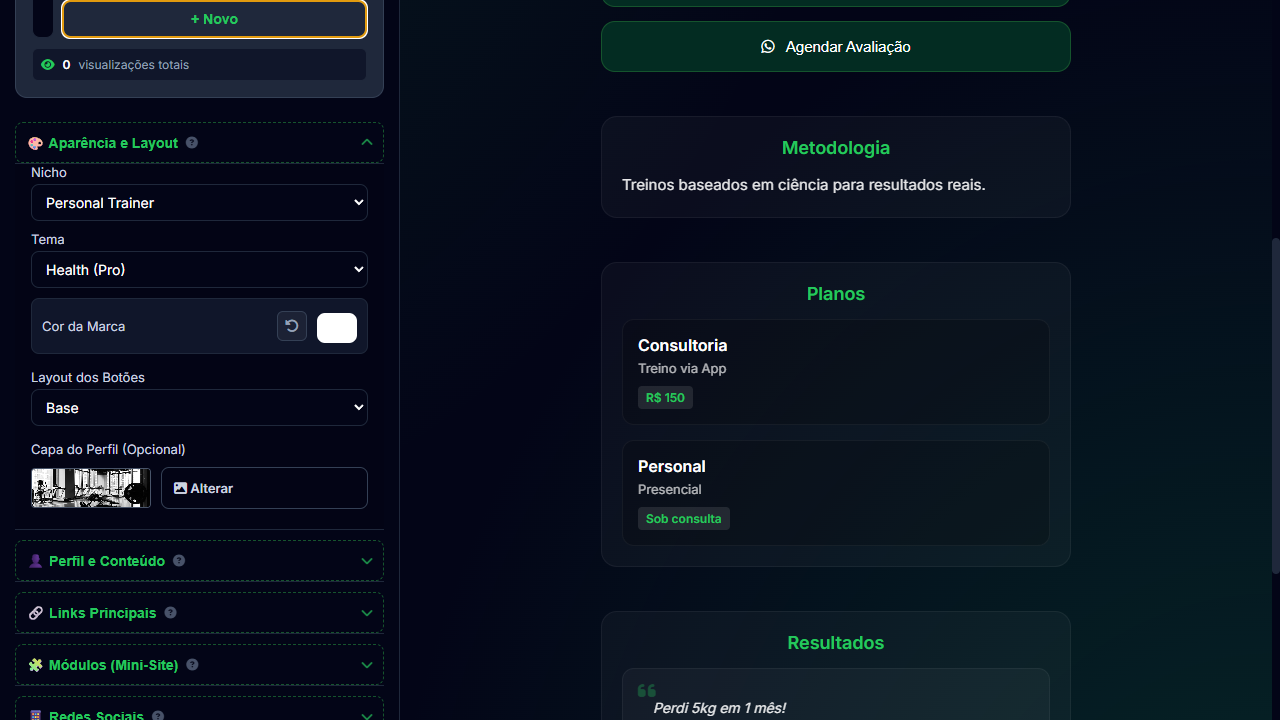Expand the Links Principais section
This screenshot has height=720, width=1280.
[x=366, y=613]
